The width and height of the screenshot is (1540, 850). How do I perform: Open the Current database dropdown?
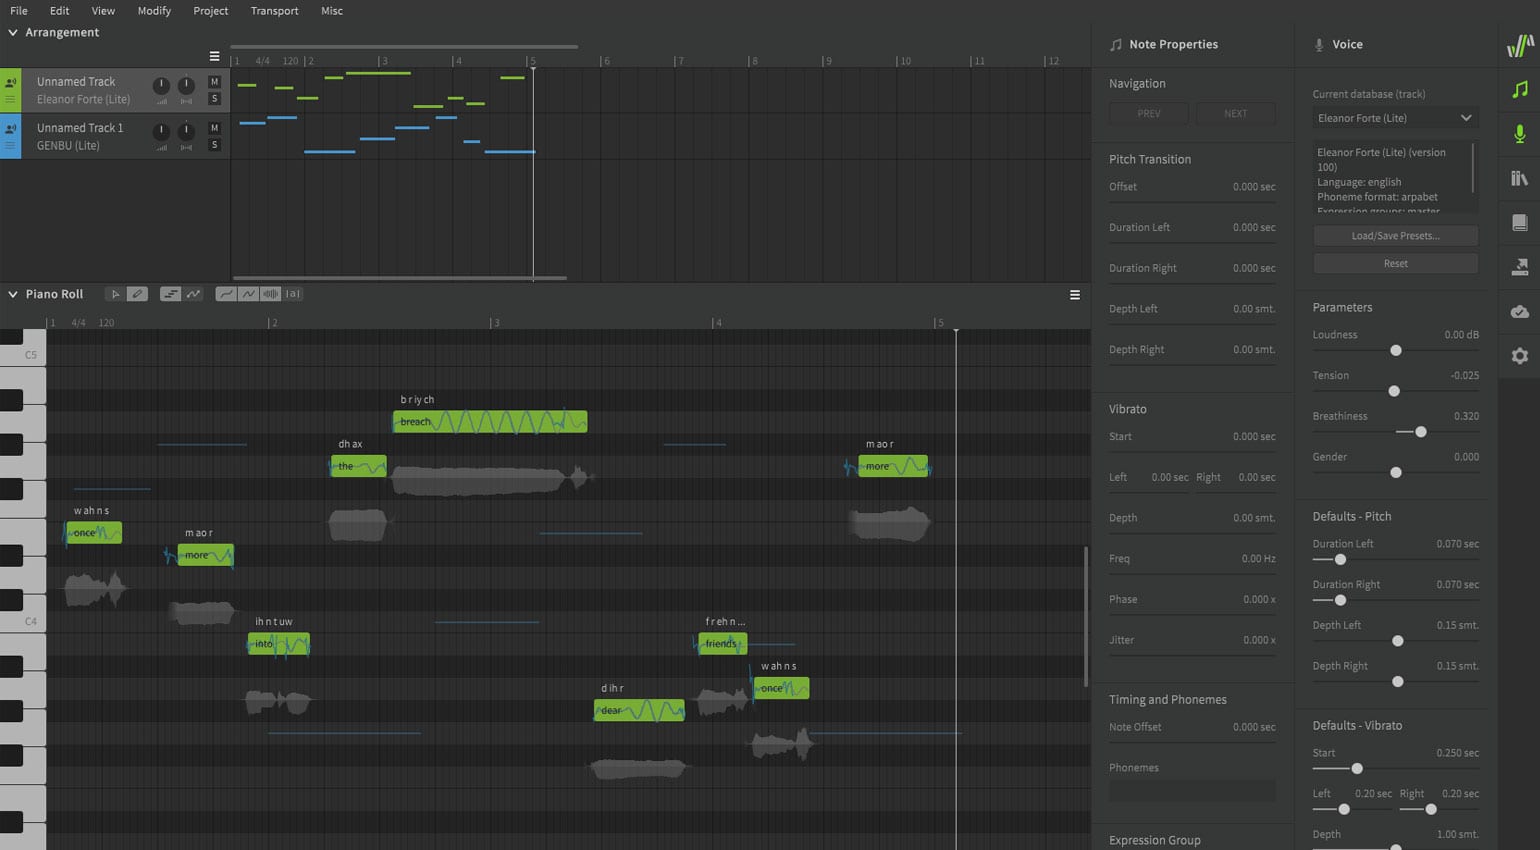tap(1395, 118)
